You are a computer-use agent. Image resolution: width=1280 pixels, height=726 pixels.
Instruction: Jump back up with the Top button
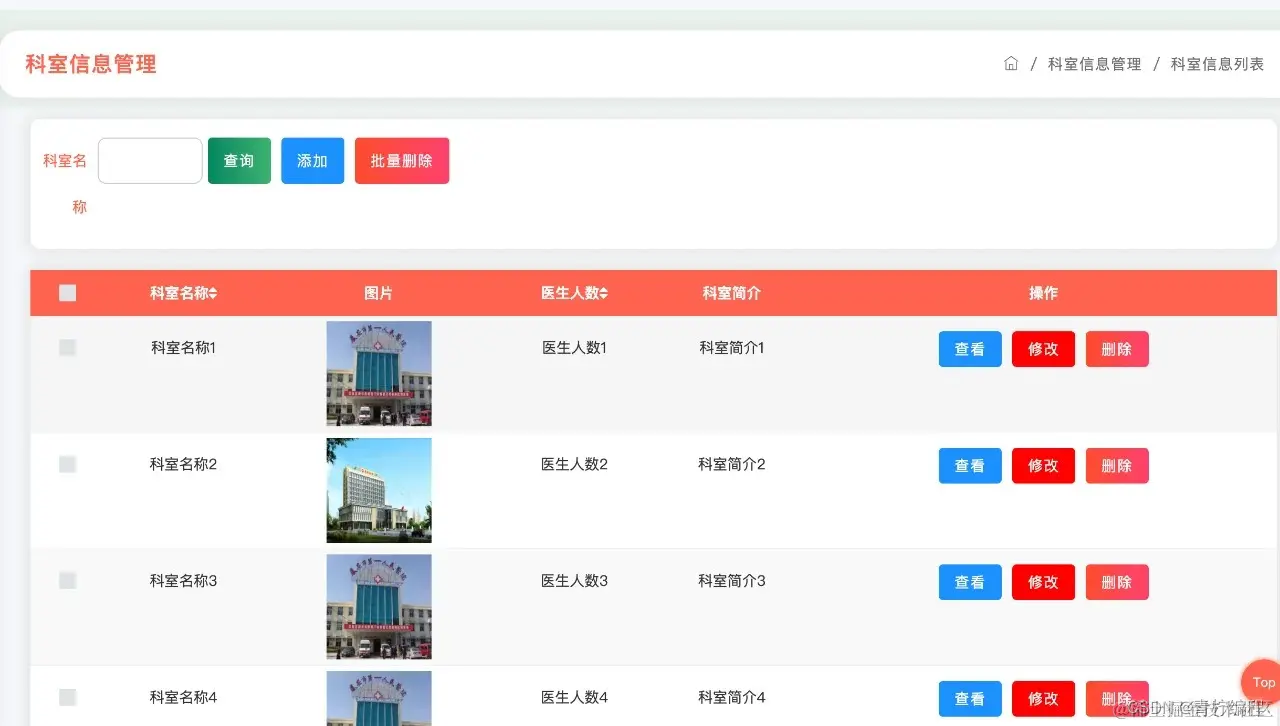click(x=1261, y=682)
